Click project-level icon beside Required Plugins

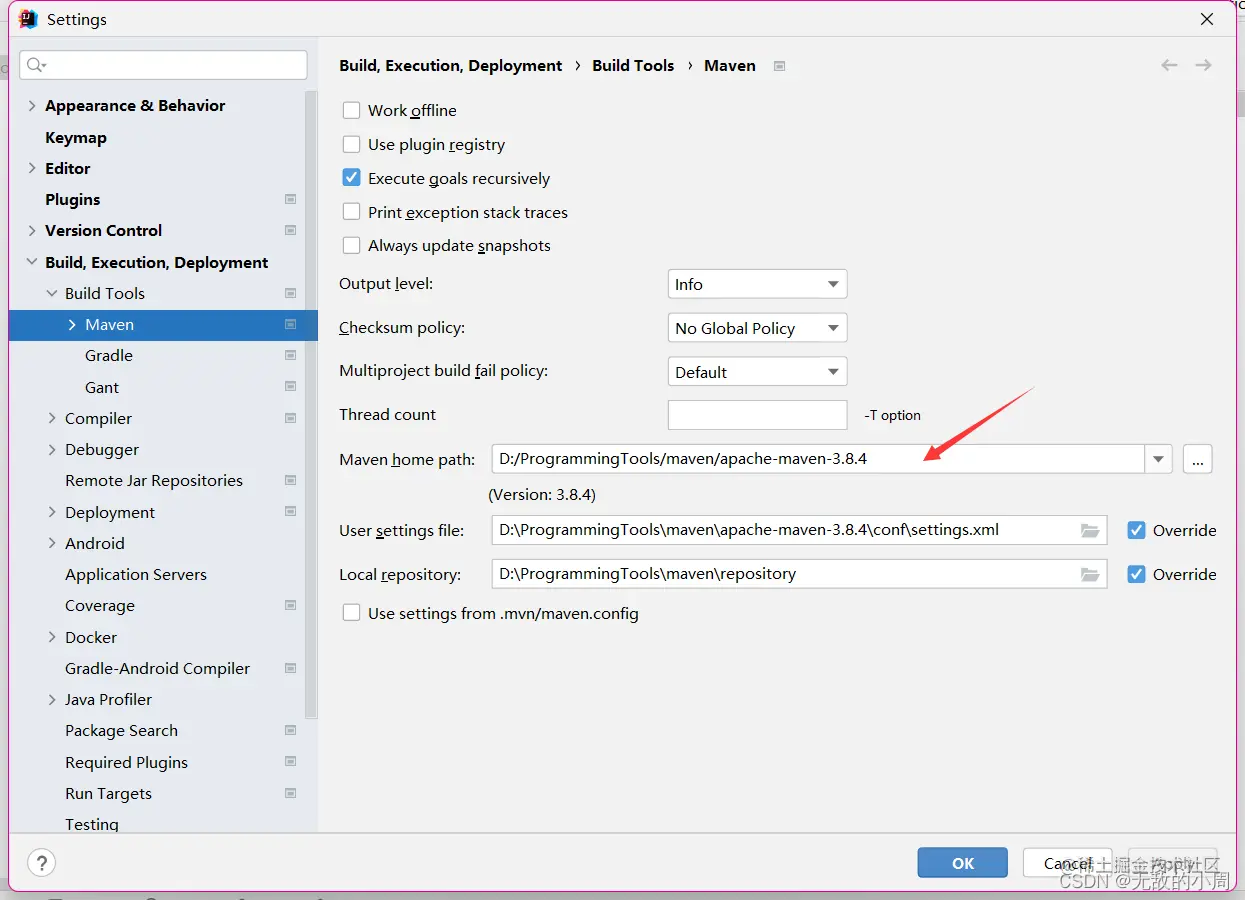point(290,762)
